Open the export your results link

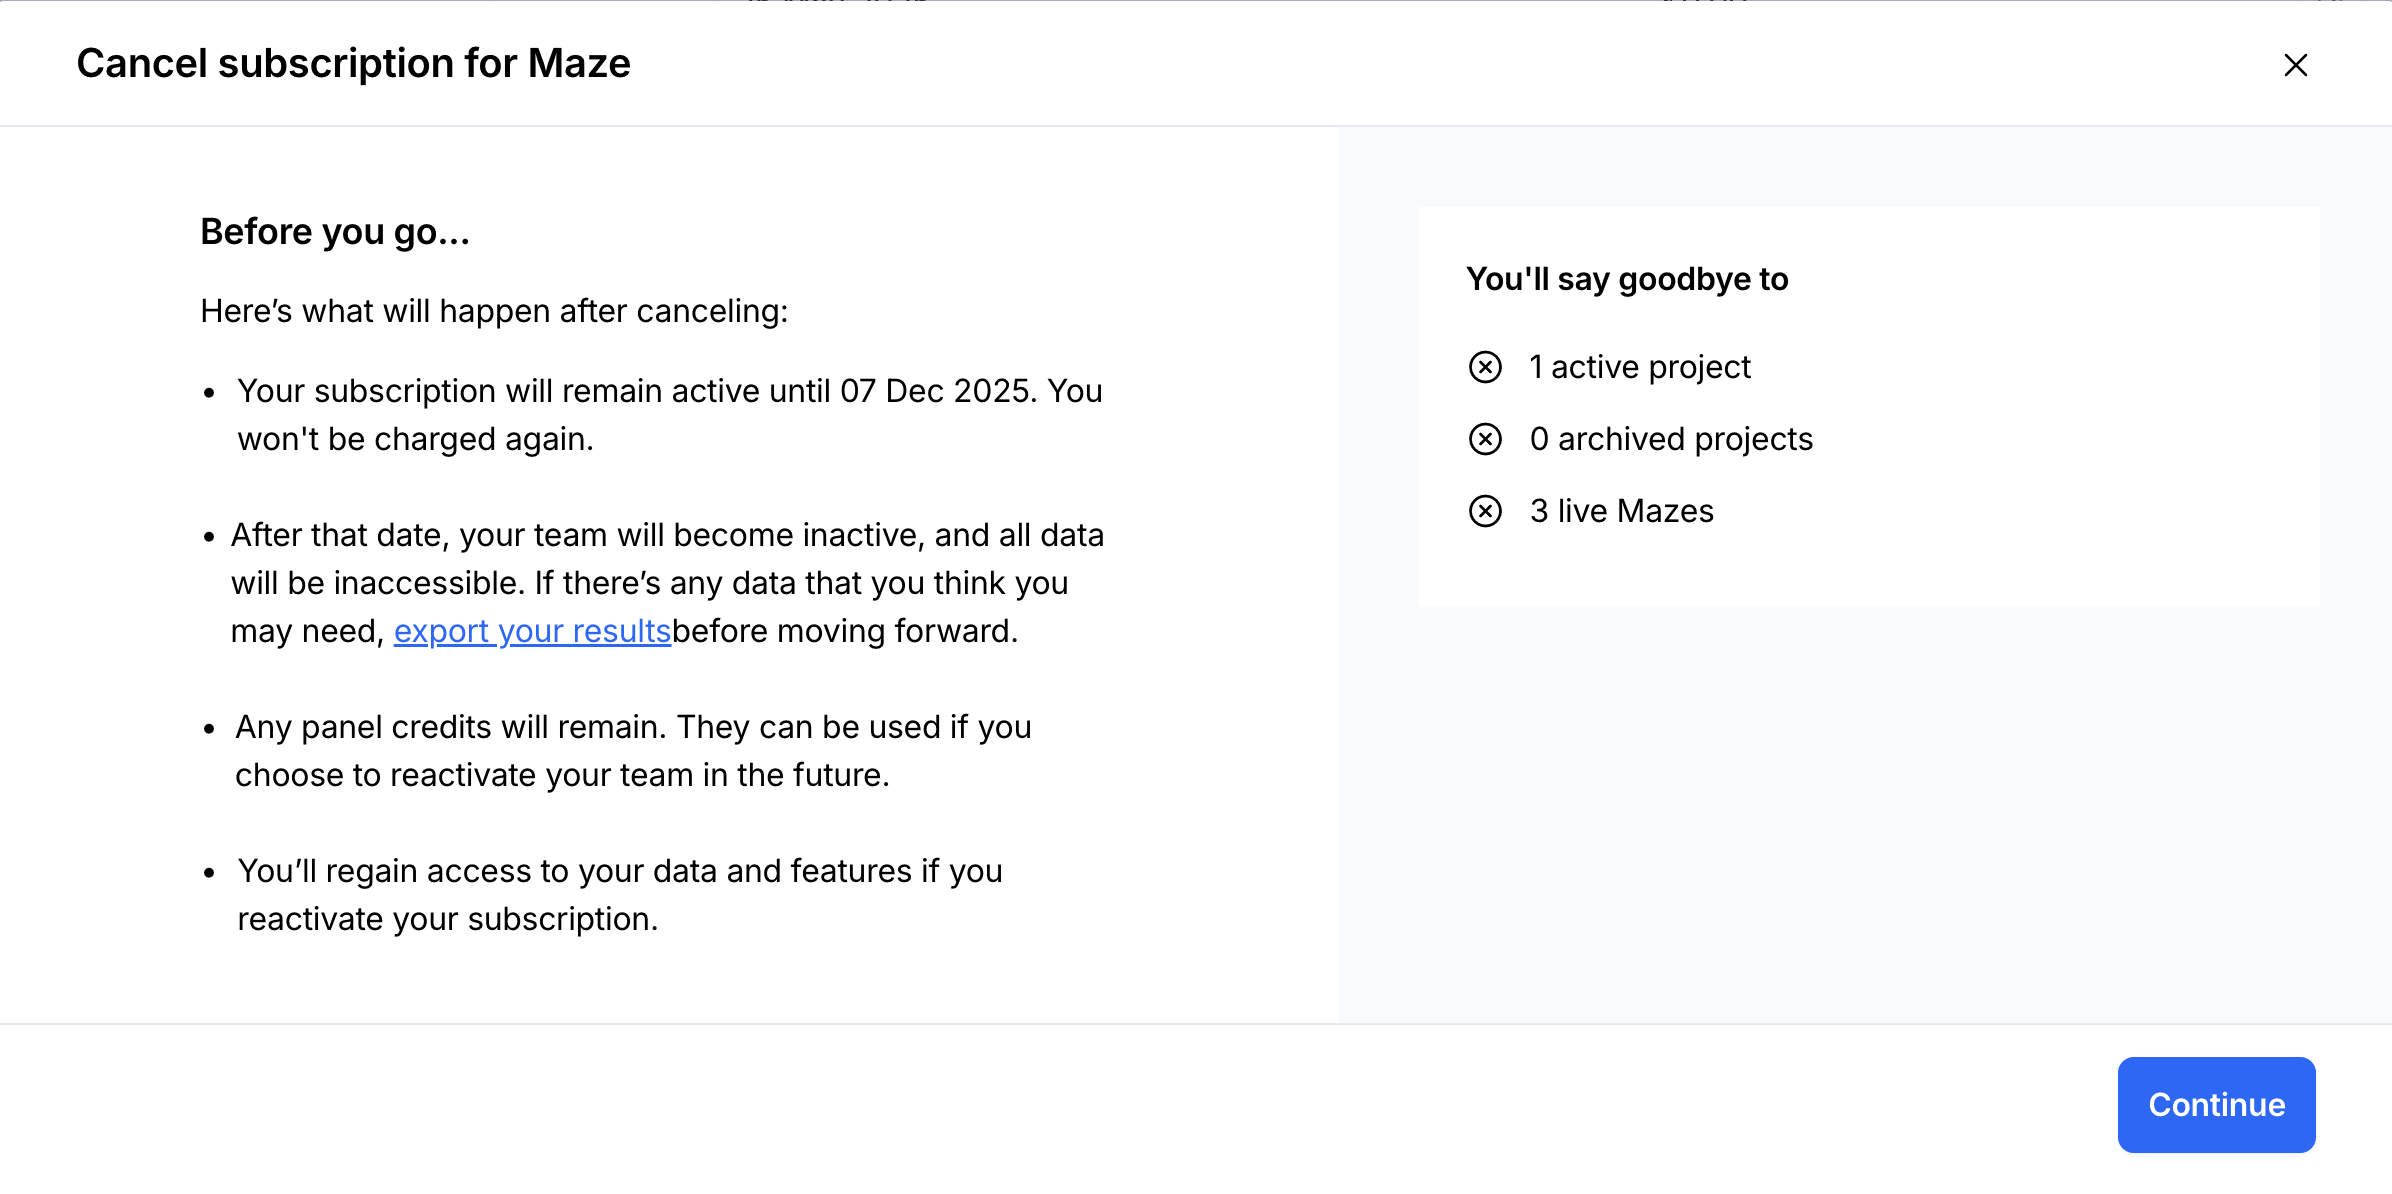tap(532, 631)
